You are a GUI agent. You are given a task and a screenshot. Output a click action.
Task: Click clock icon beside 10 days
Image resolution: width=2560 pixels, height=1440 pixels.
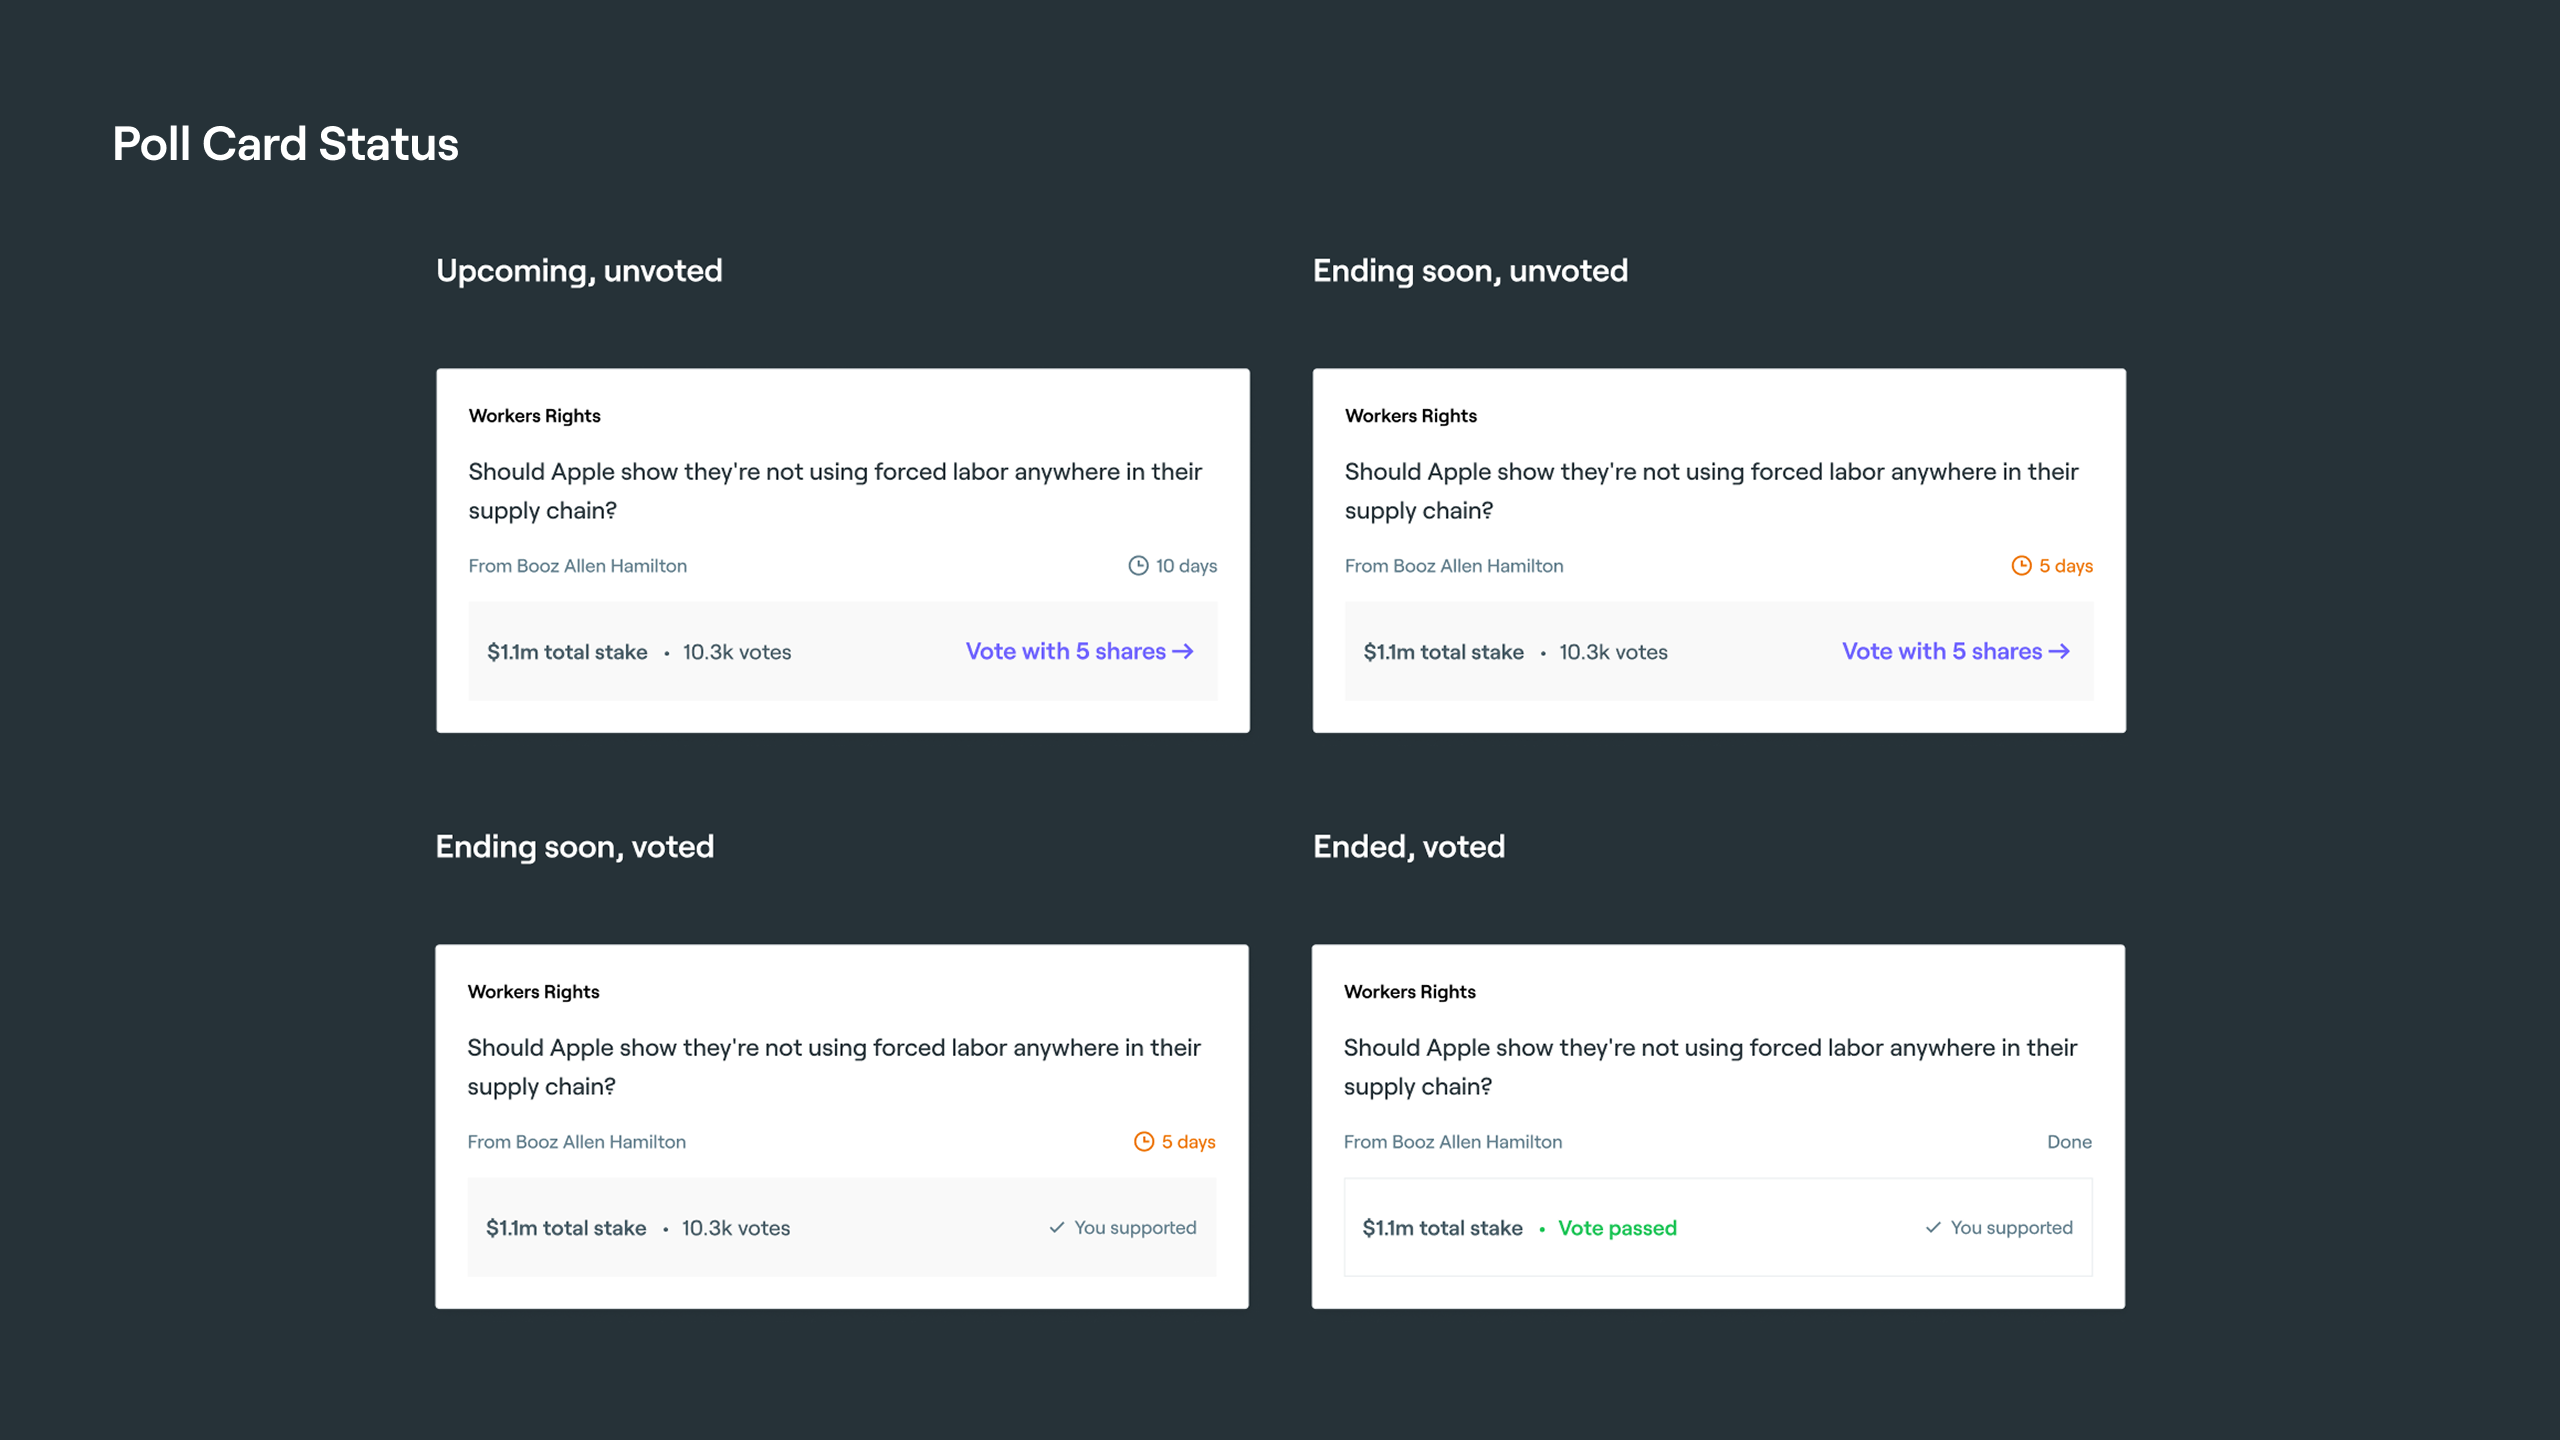click(1138, 566)
